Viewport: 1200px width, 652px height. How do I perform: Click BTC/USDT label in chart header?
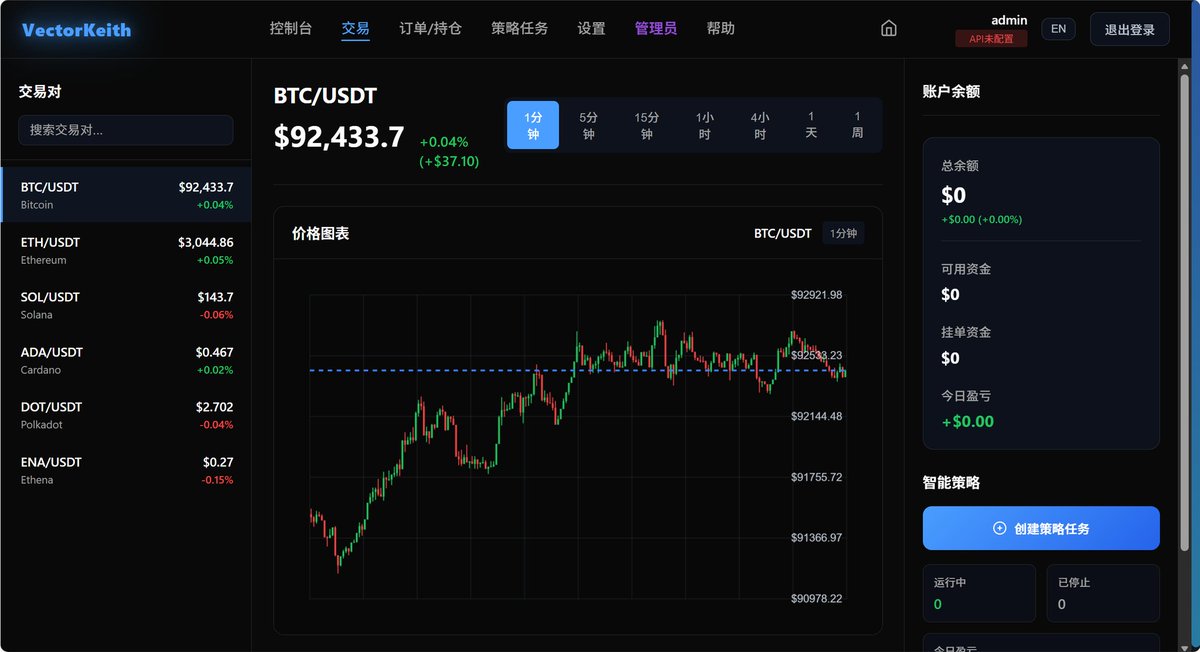click(x=783, y=233)
